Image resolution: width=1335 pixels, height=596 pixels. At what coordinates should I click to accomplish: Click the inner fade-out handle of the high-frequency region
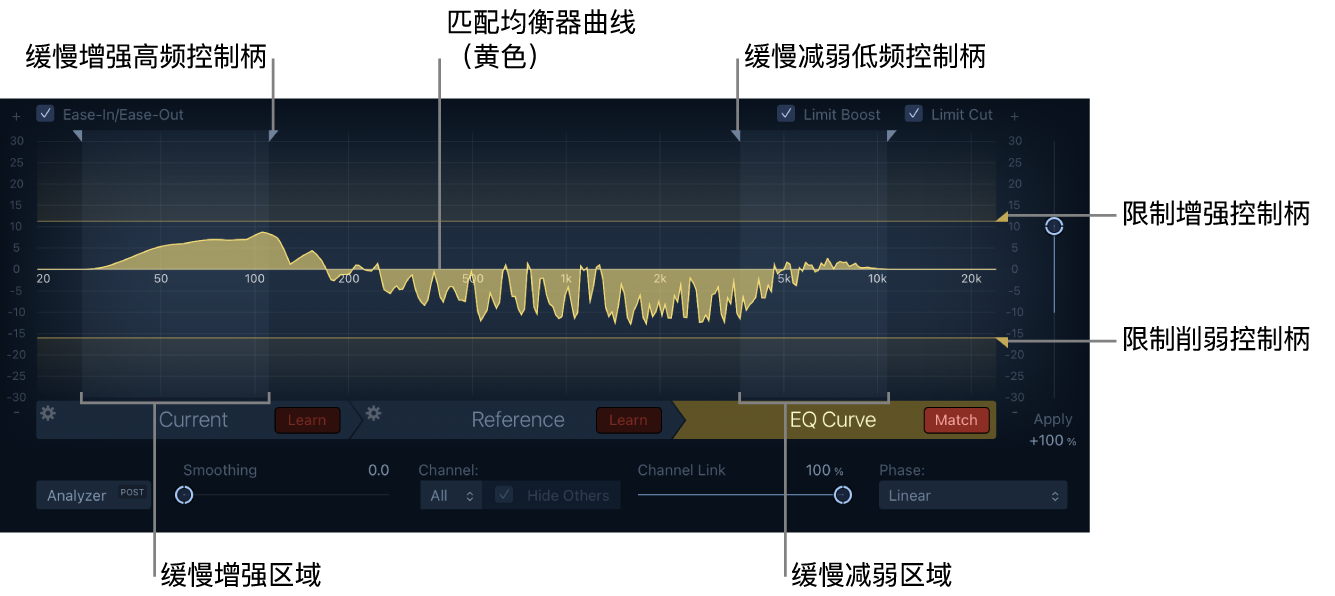click(x=736, y=135)
